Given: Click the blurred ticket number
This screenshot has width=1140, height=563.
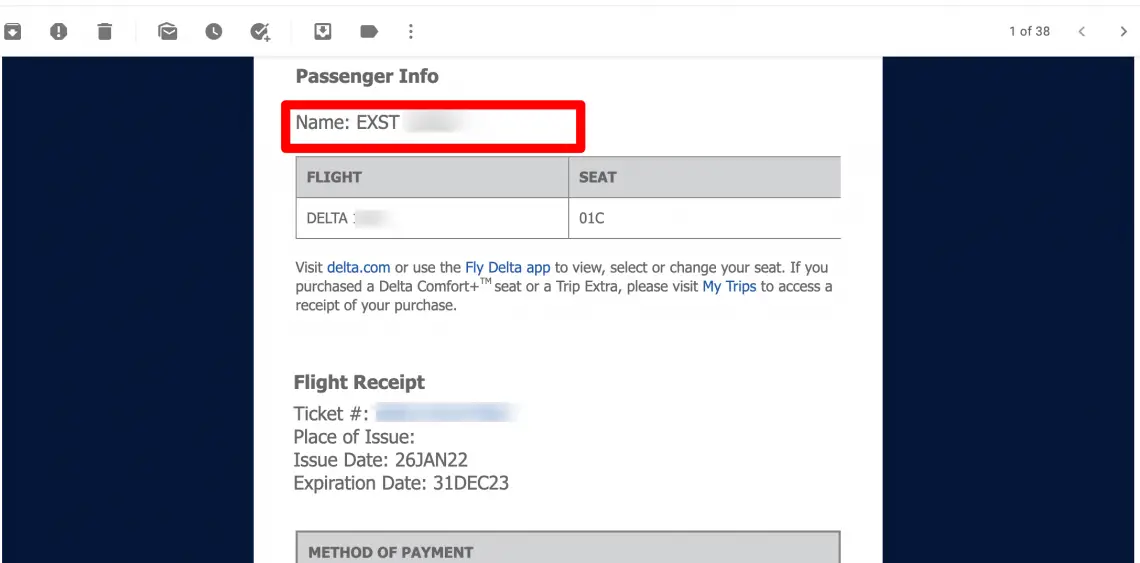Looking at the screenshot, I should click(x=446, y=414).
